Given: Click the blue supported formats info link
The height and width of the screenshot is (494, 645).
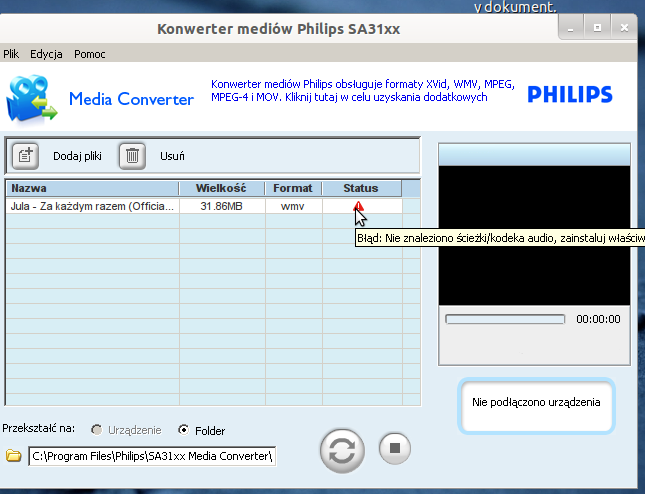Looking at the screenshot, I should (362, 90).
